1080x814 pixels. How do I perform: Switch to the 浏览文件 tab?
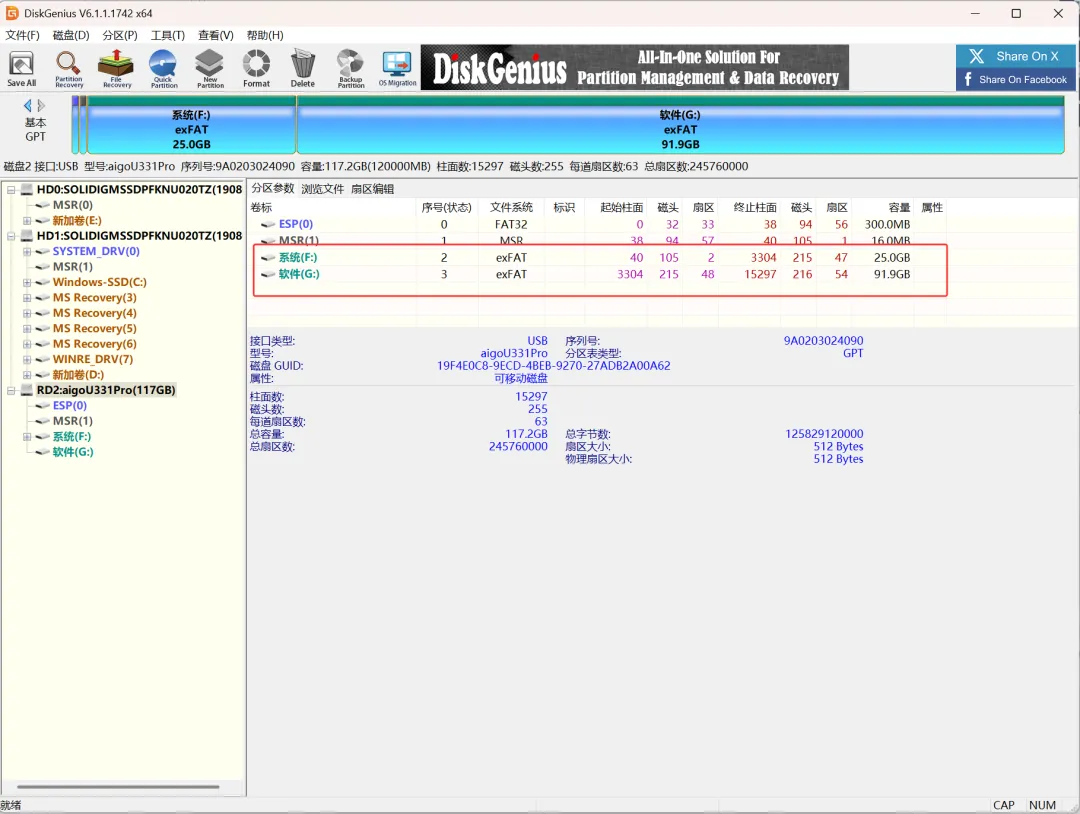point(322,189)
